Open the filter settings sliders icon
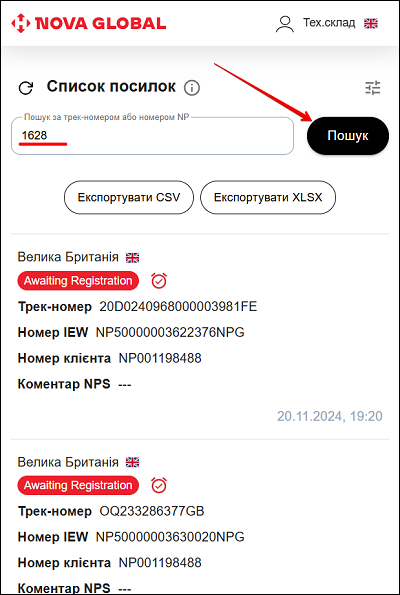400x595 pixels. pos(373,88)
